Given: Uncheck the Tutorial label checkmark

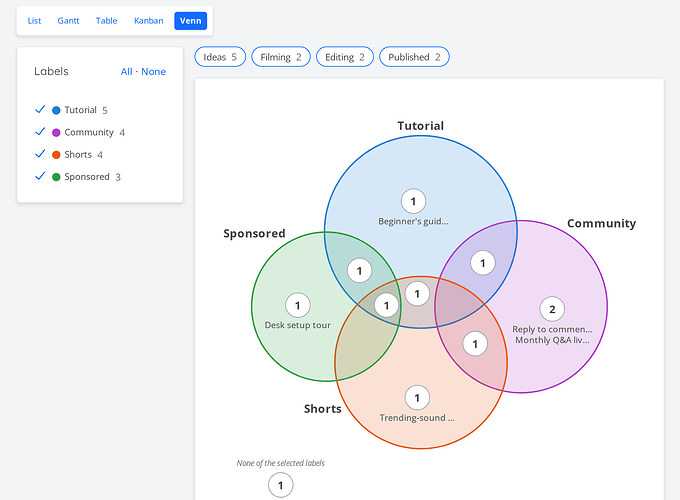Looking at the screenshot, I should click(40, 109).
